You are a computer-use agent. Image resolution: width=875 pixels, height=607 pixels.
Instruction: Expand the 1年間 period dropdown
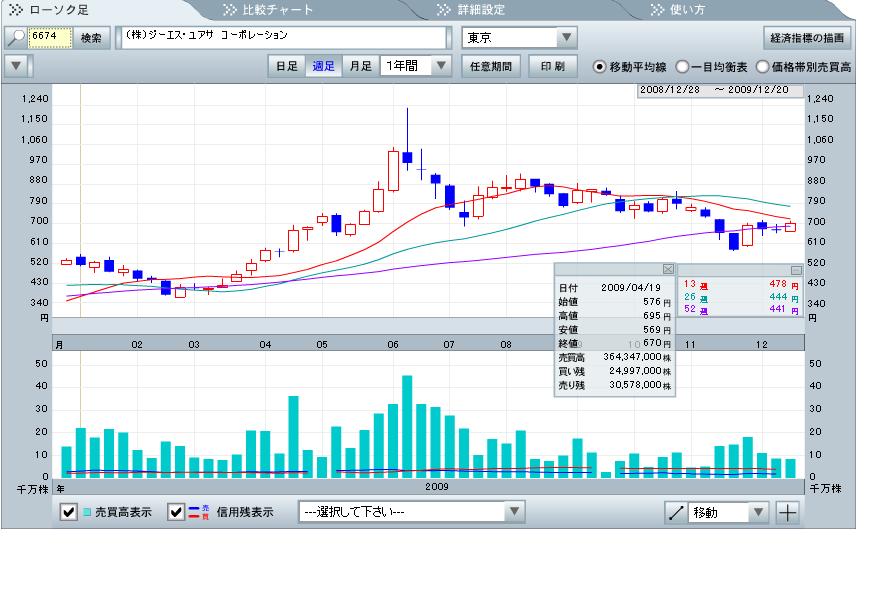click(442, 66)
